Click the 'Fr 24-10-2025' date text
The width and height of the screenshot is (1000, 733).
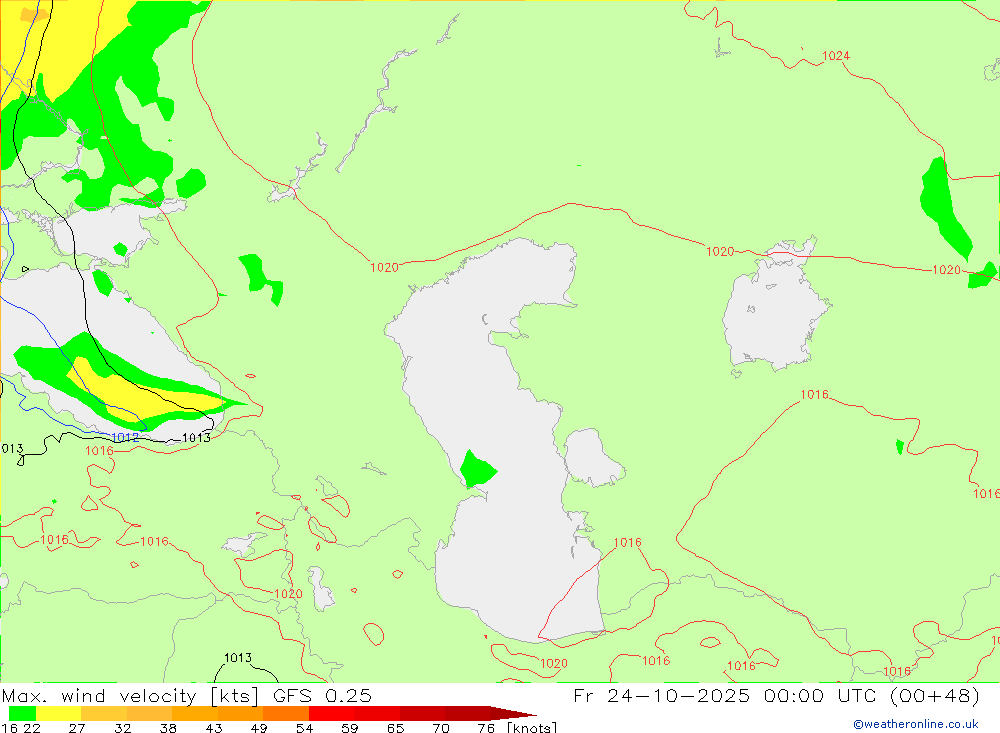(661, 695)
